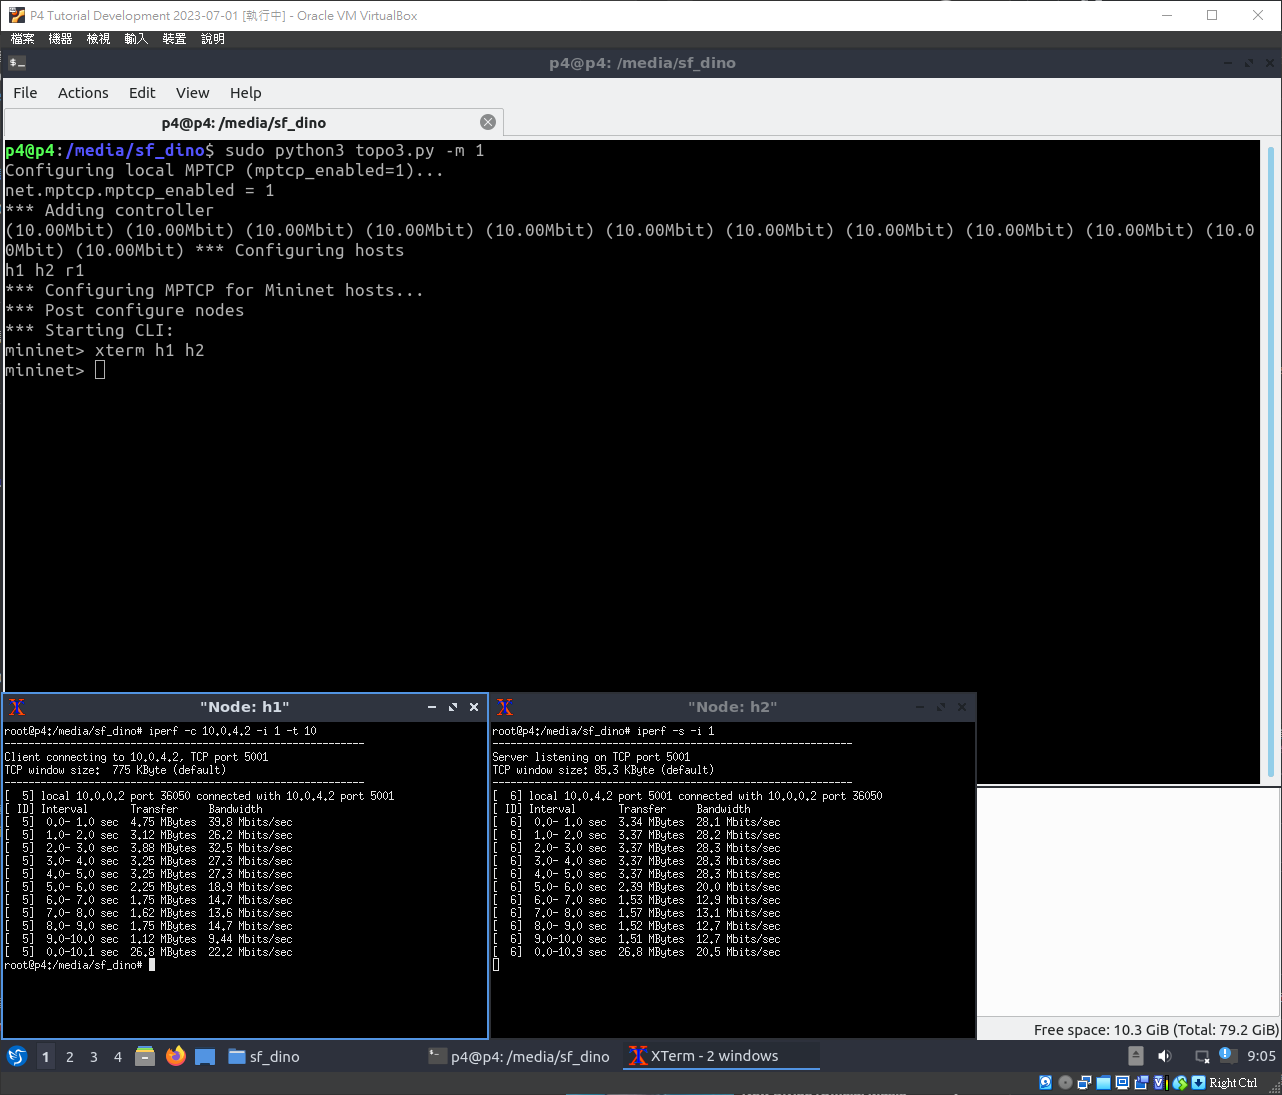Open the 檢視 menu in VirtualBox
1282x1095 pixels.
(x=98, y=39)
